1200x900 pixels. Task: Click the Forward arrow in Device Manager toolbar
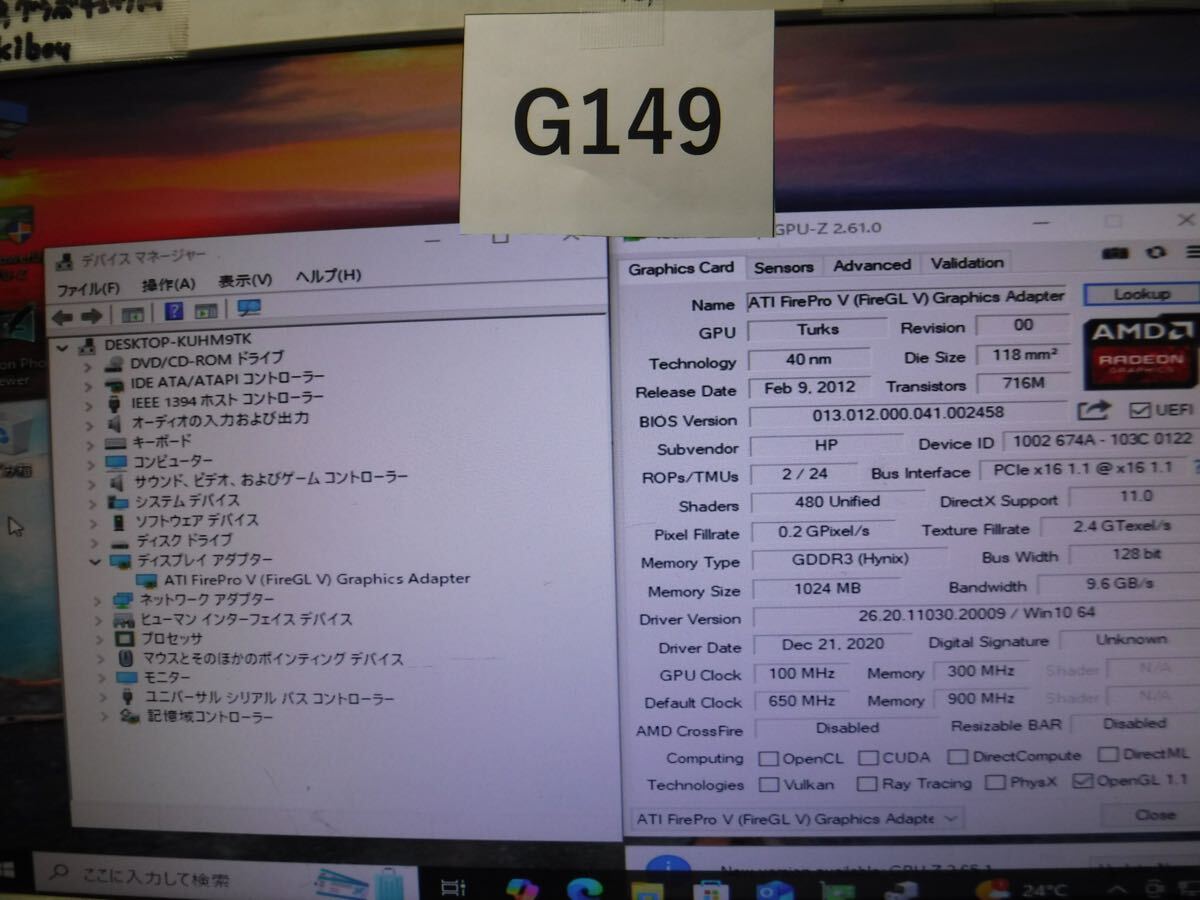tap(91, 316)
